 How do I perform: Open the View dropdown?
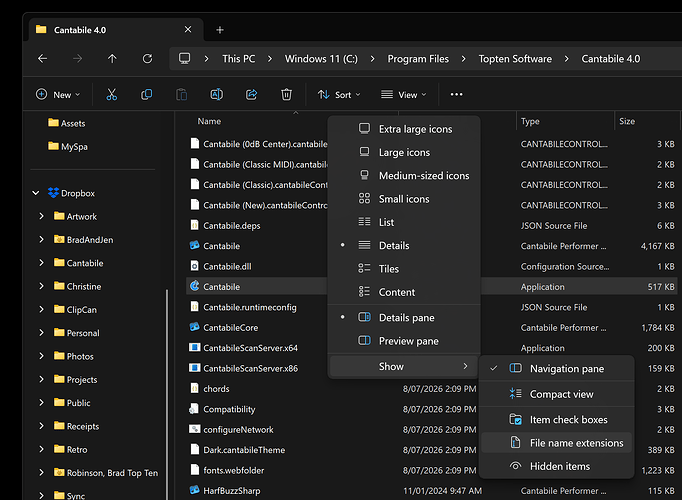[x=404, y=94]
